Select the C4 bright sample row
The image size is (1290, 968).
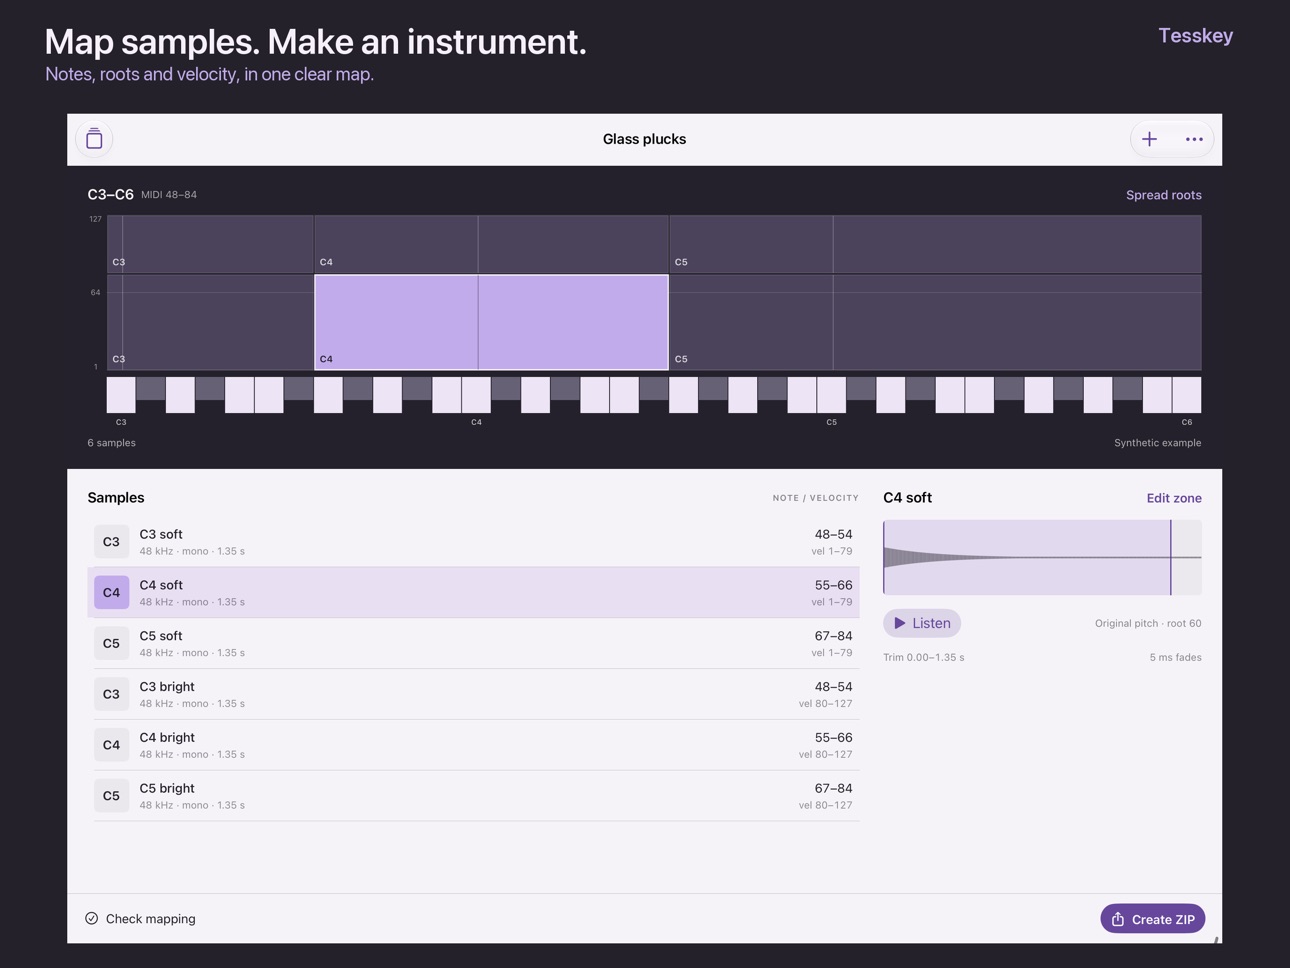tap(474, 745)
